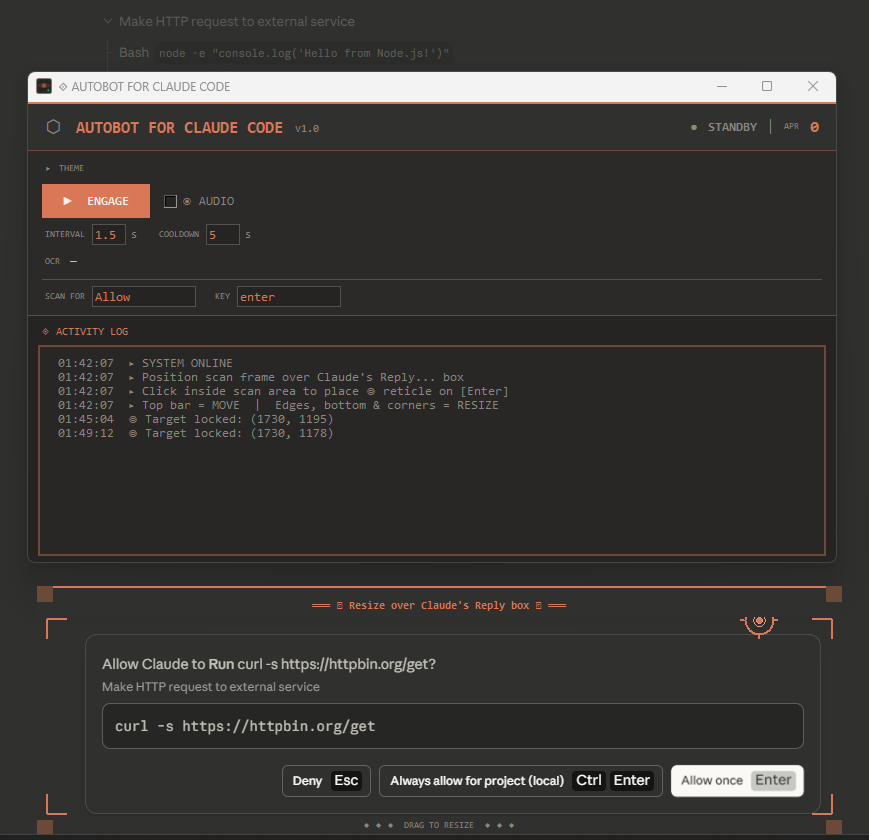Click the Bash node command line

tap(285, 53)
